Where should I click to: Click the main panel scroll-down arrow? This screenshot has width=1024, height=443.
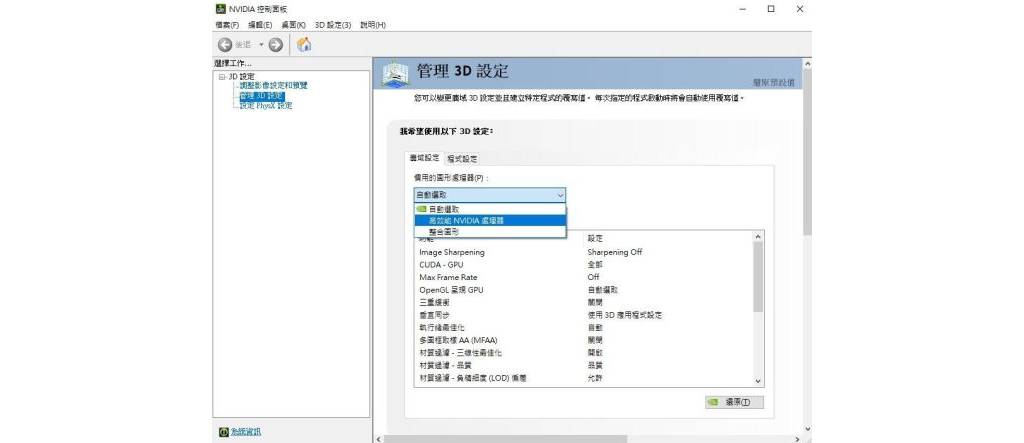click(807, 429)
